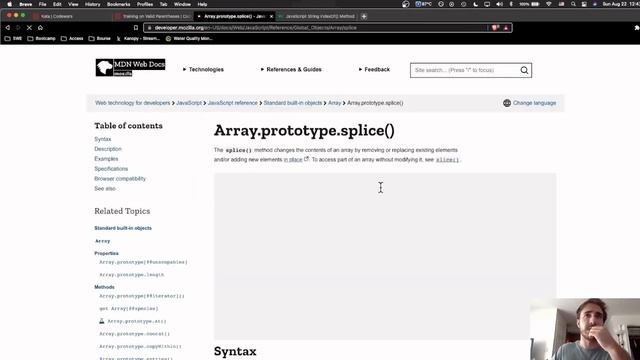Open macOS Spotlight search icon
The width and height of the screenshot is (640, 360).
[573, 4]
